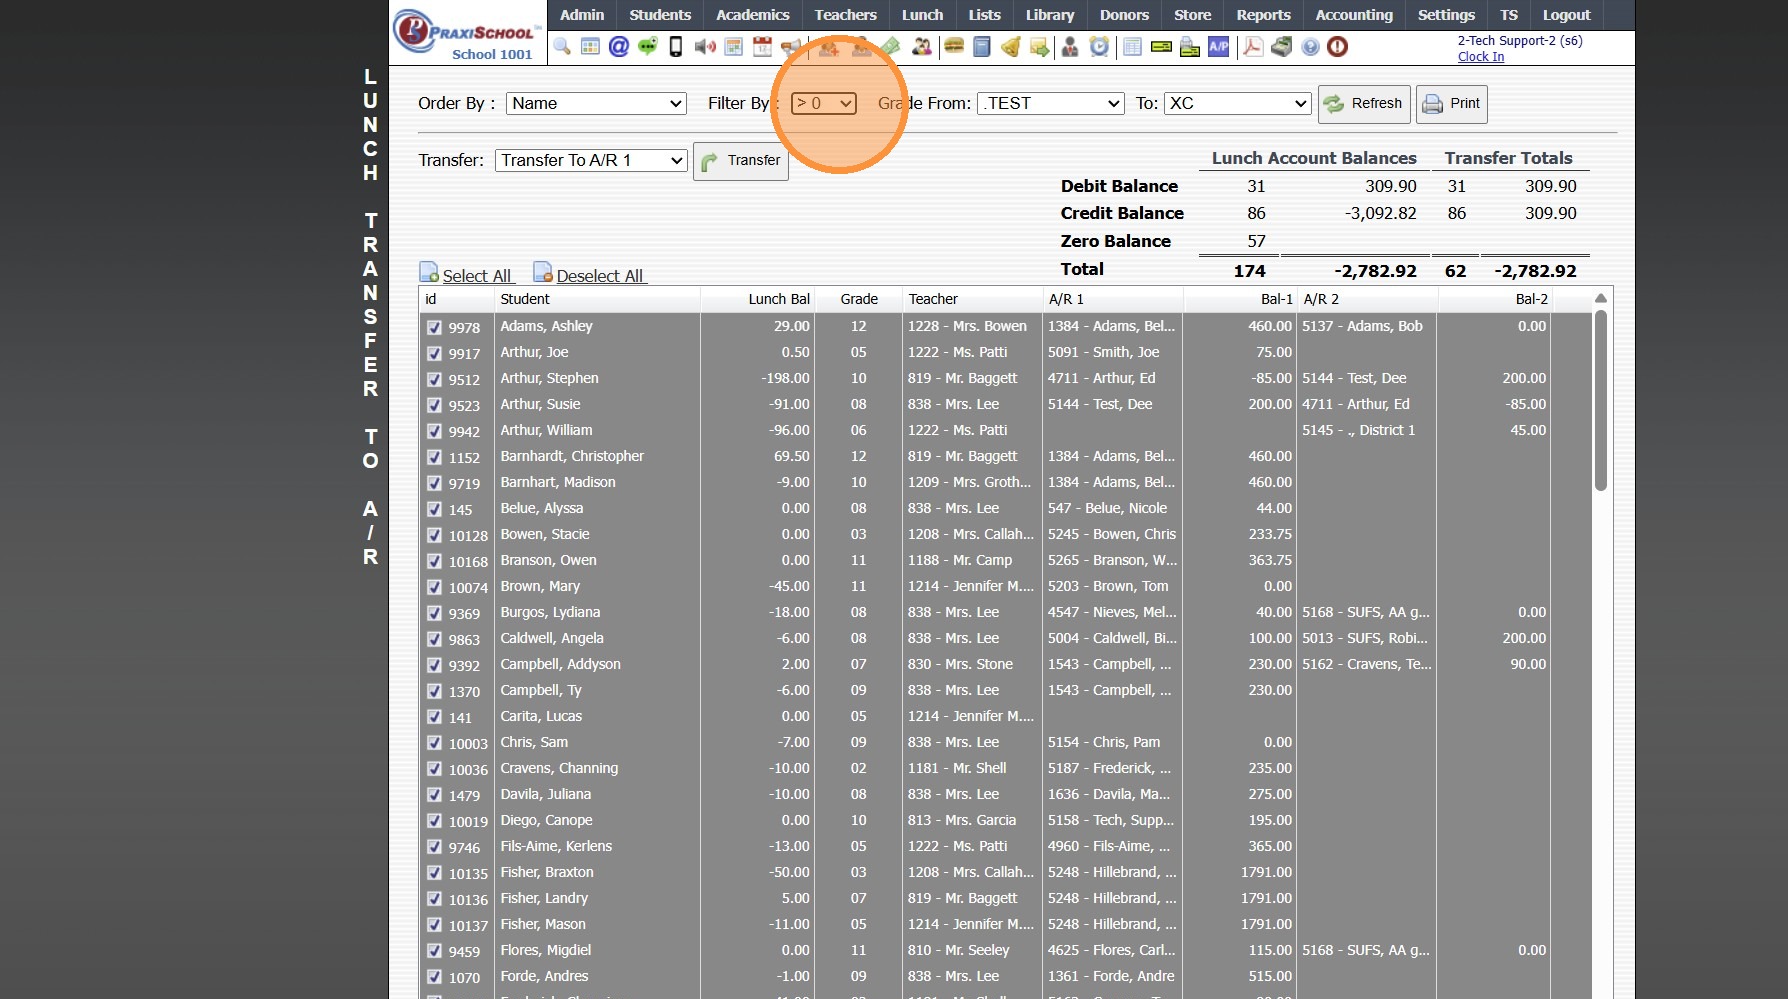This screenshot has height=999, width=1788.
Task: Uncheck the box for 9459 Flores, Migdiel
Action: click(434, 951)
